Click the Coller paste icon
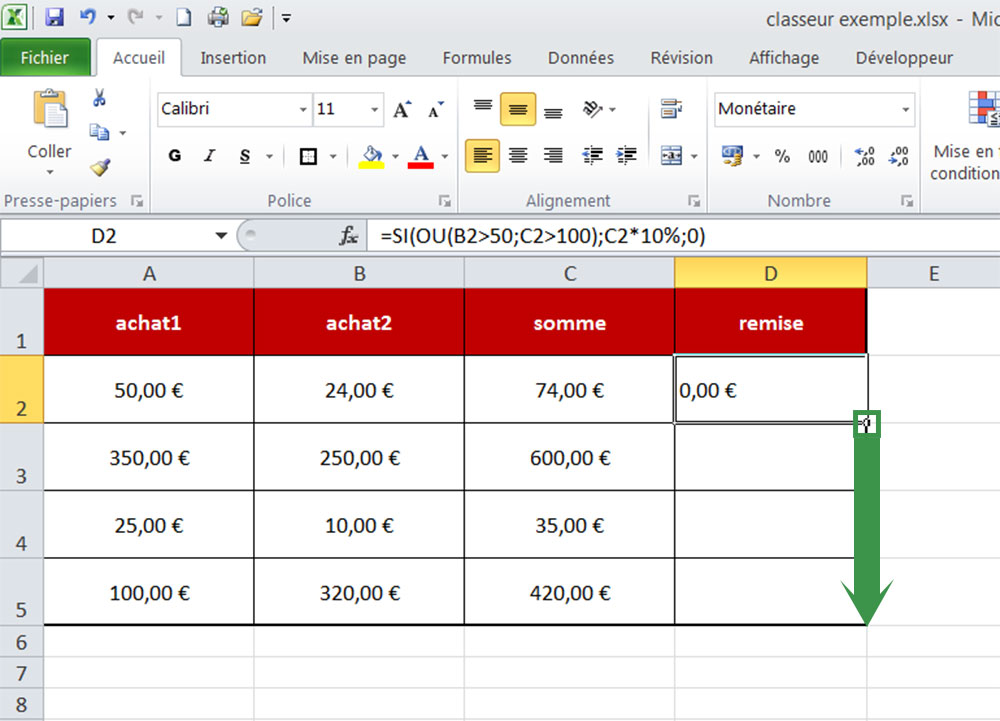Viewport: 1000px width, 721px height. tap(50, 110)
